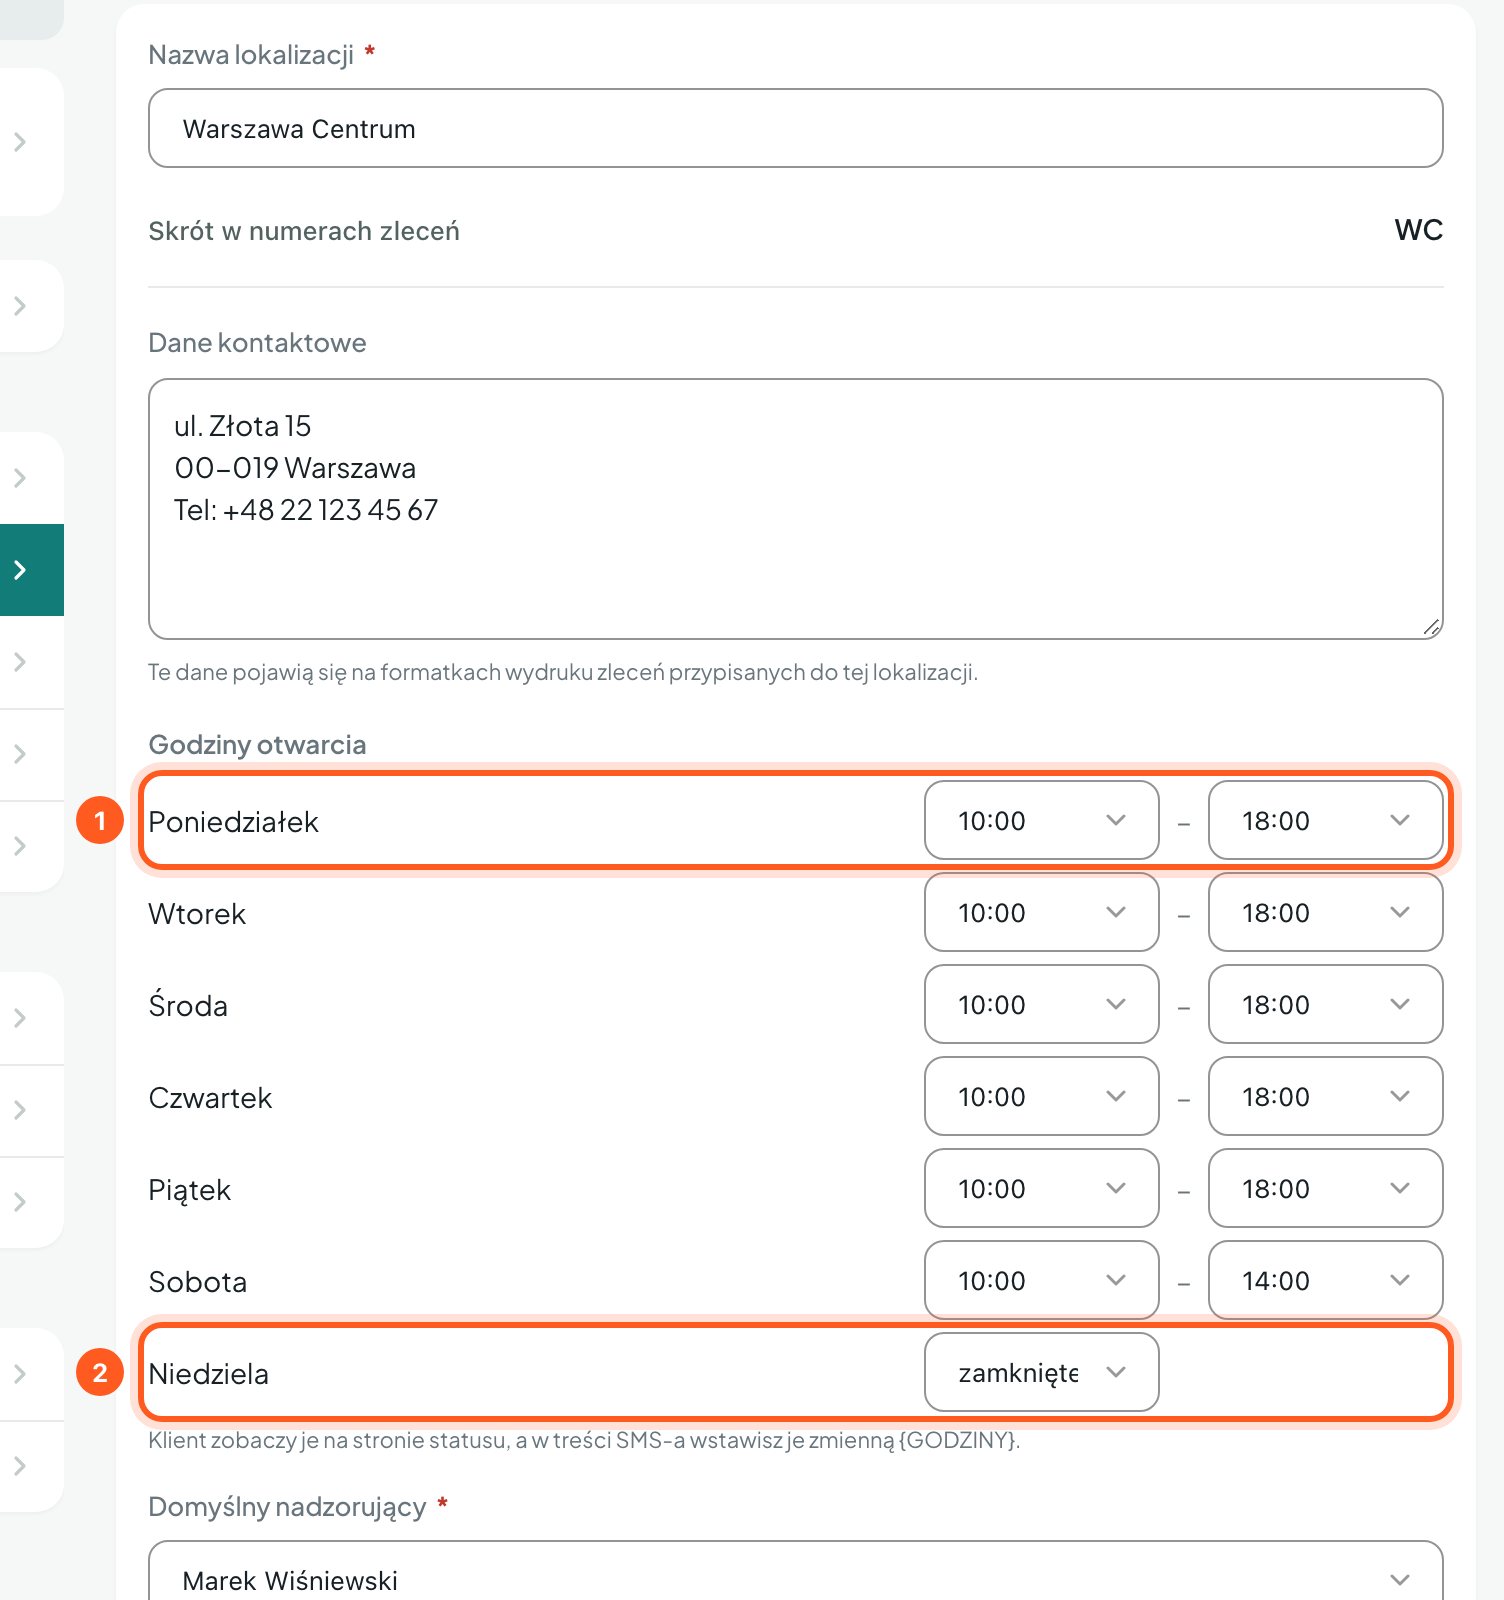
Task: Click the Czwartek day label
Action: [210, 1098]
